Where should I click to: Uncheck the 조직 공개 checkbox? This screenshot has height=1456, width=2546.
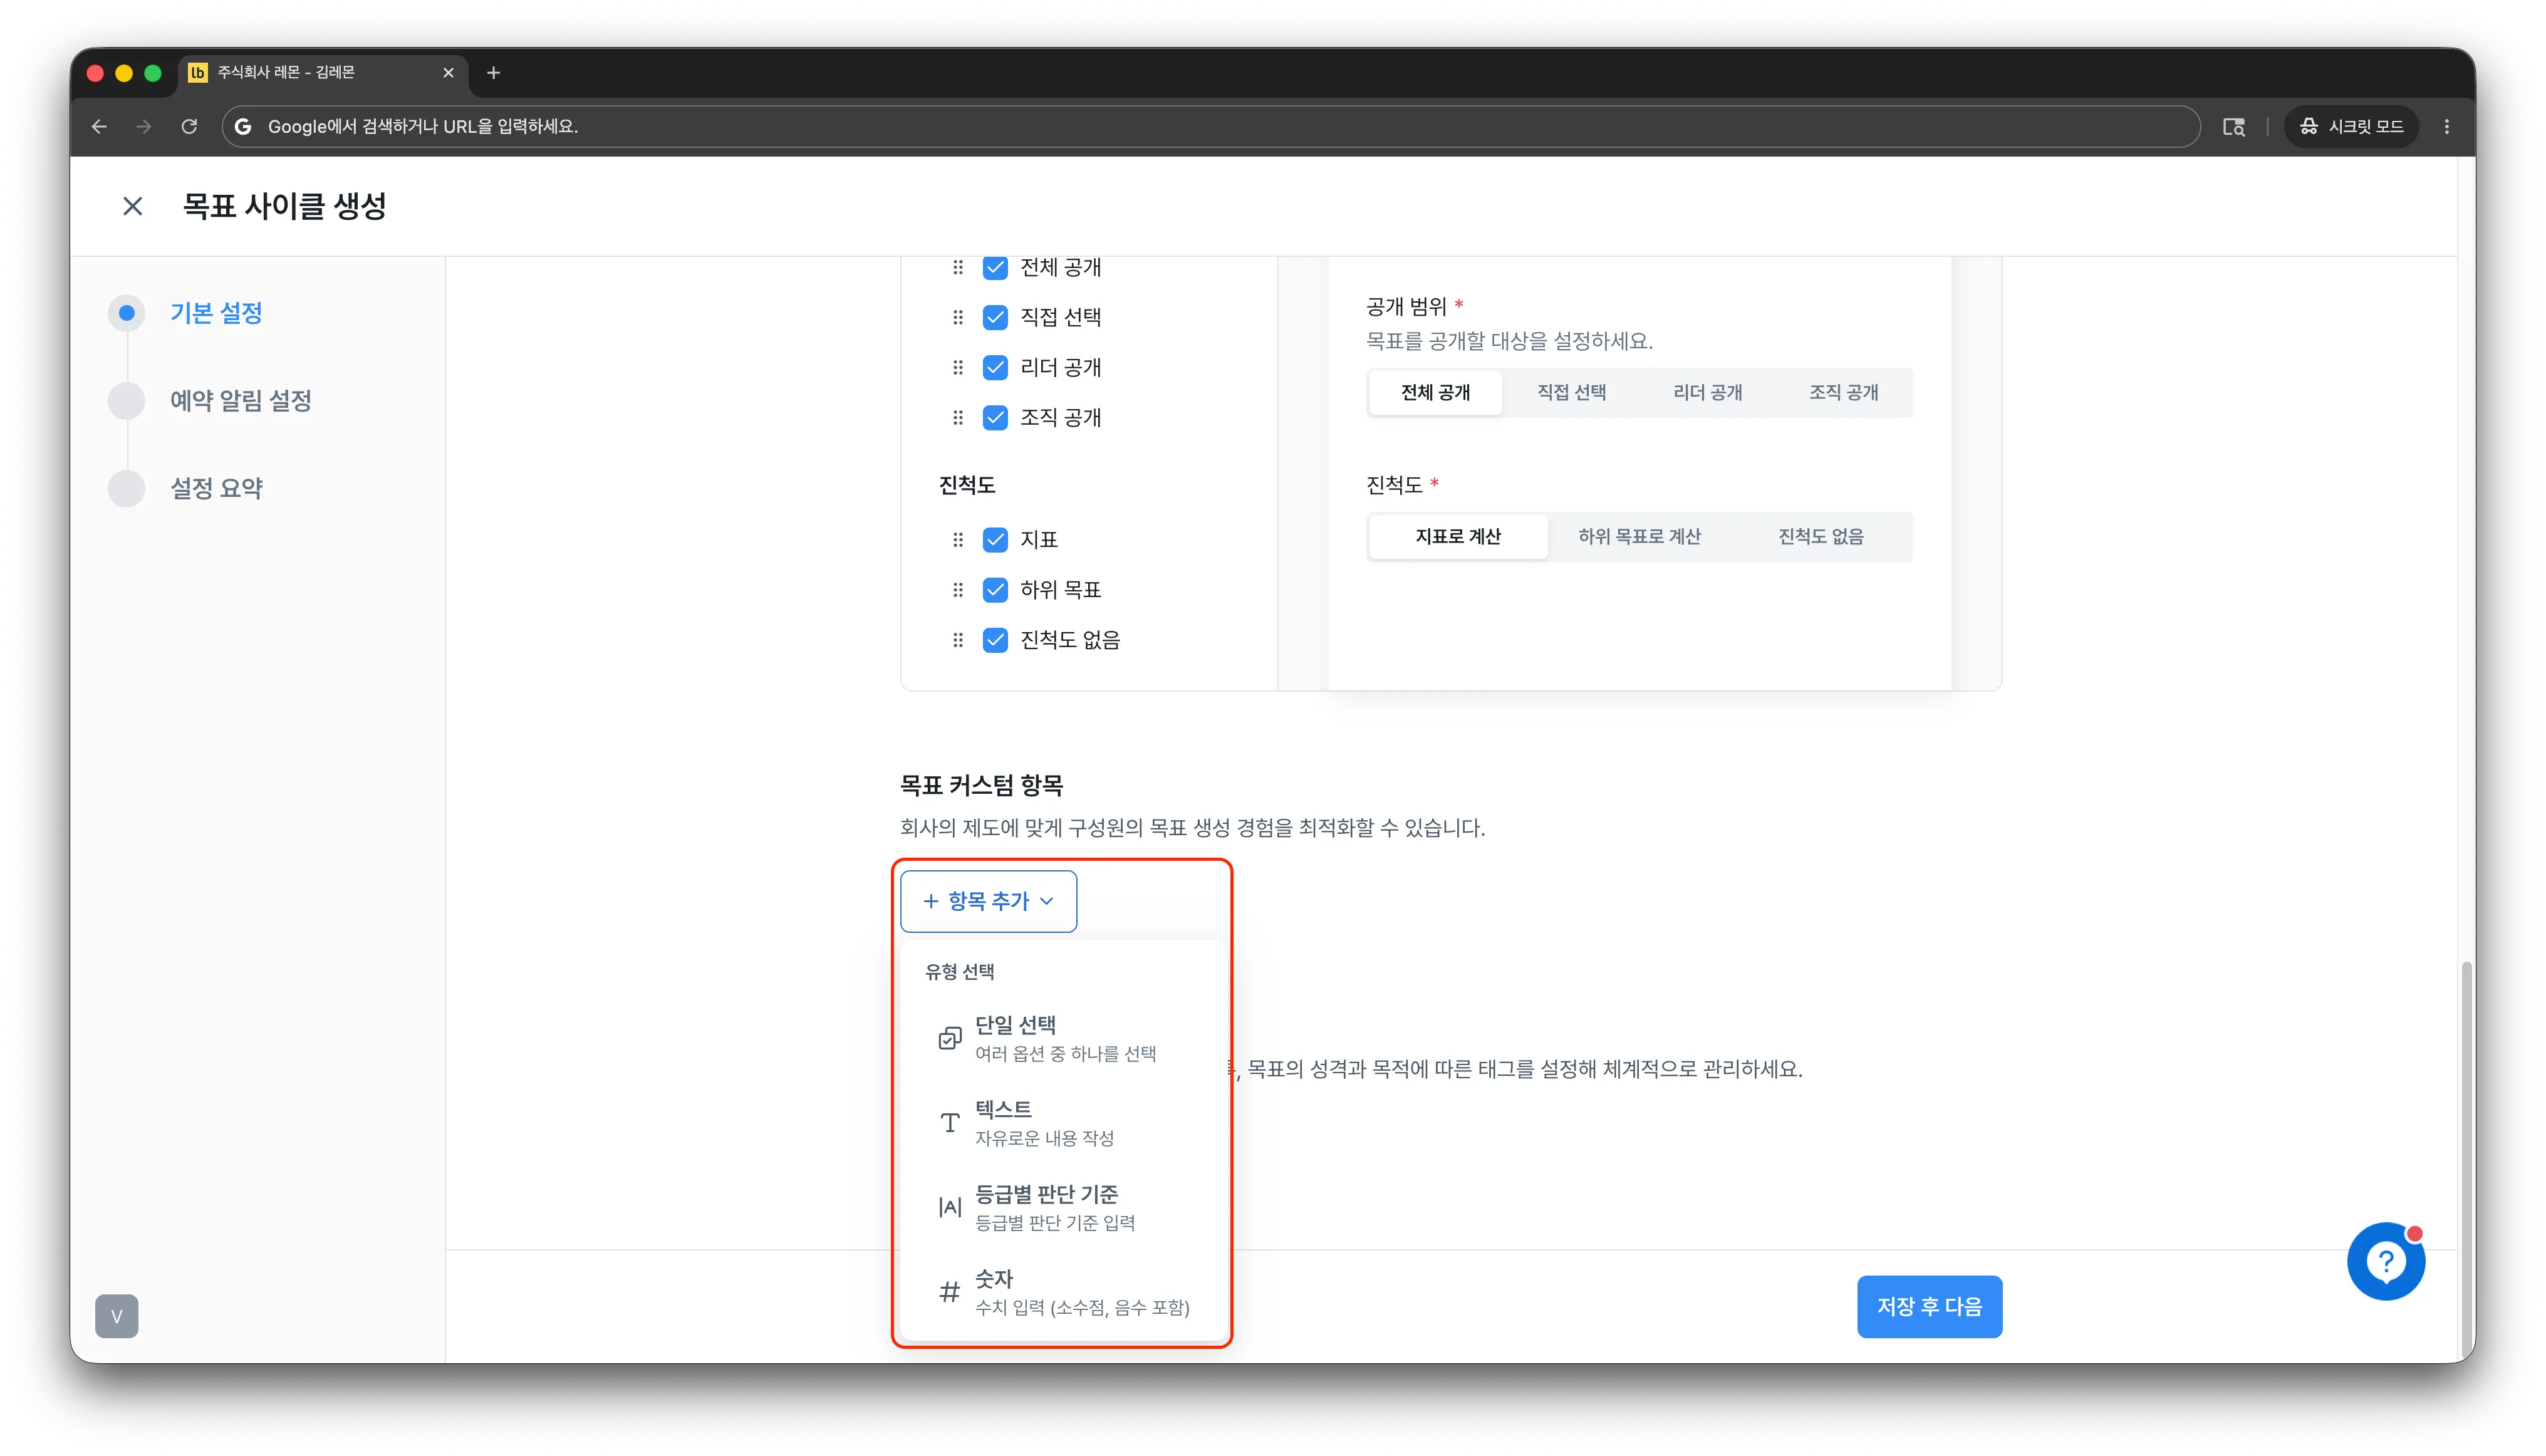click(995, 417)
